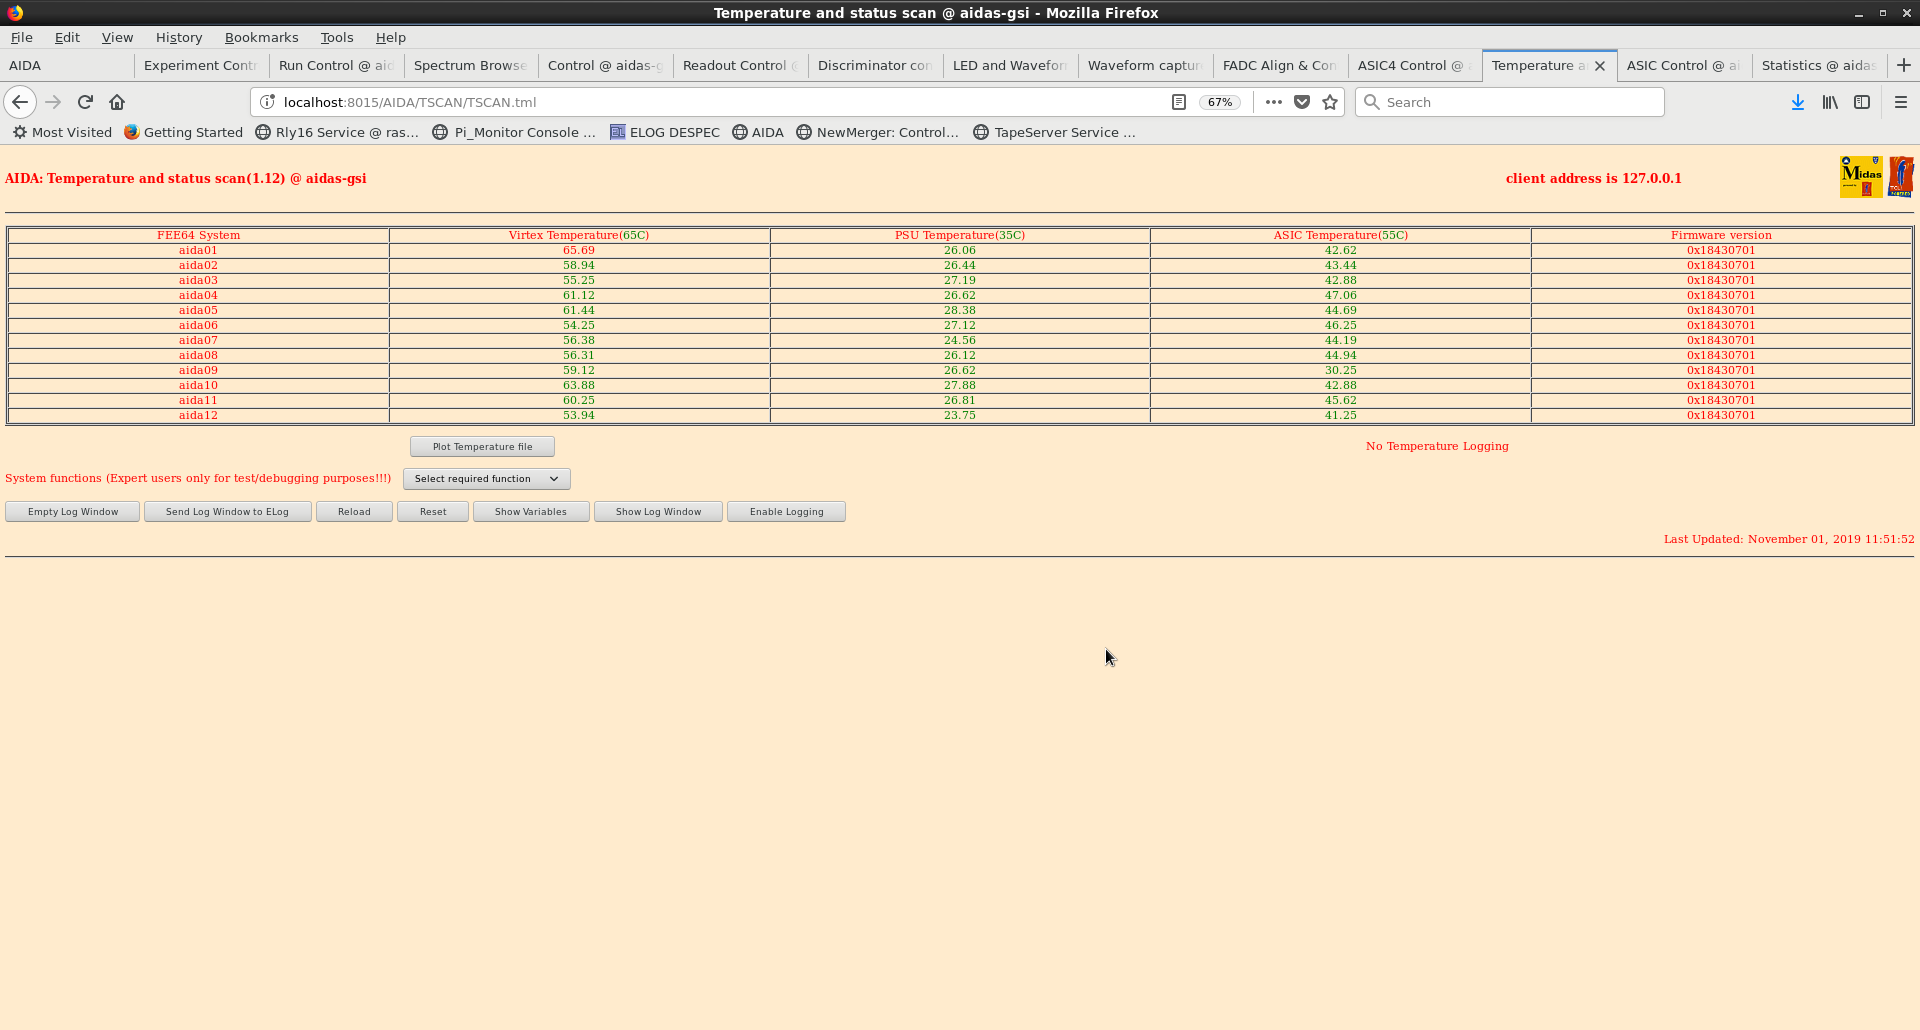The image size is (1920, 1030).
Task: Expand the Select required function dropdown
Action: click(x=486, y=479)
